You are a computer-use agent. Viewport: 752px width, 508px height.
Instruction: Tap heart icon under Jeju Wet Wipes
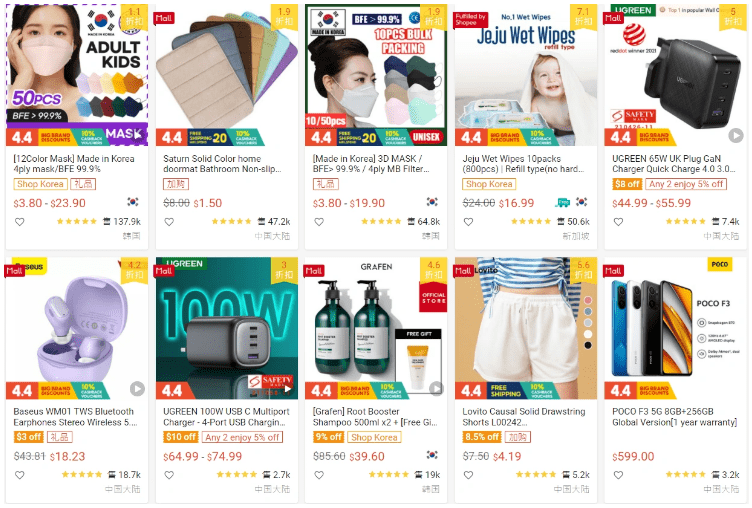coord(469,222)
